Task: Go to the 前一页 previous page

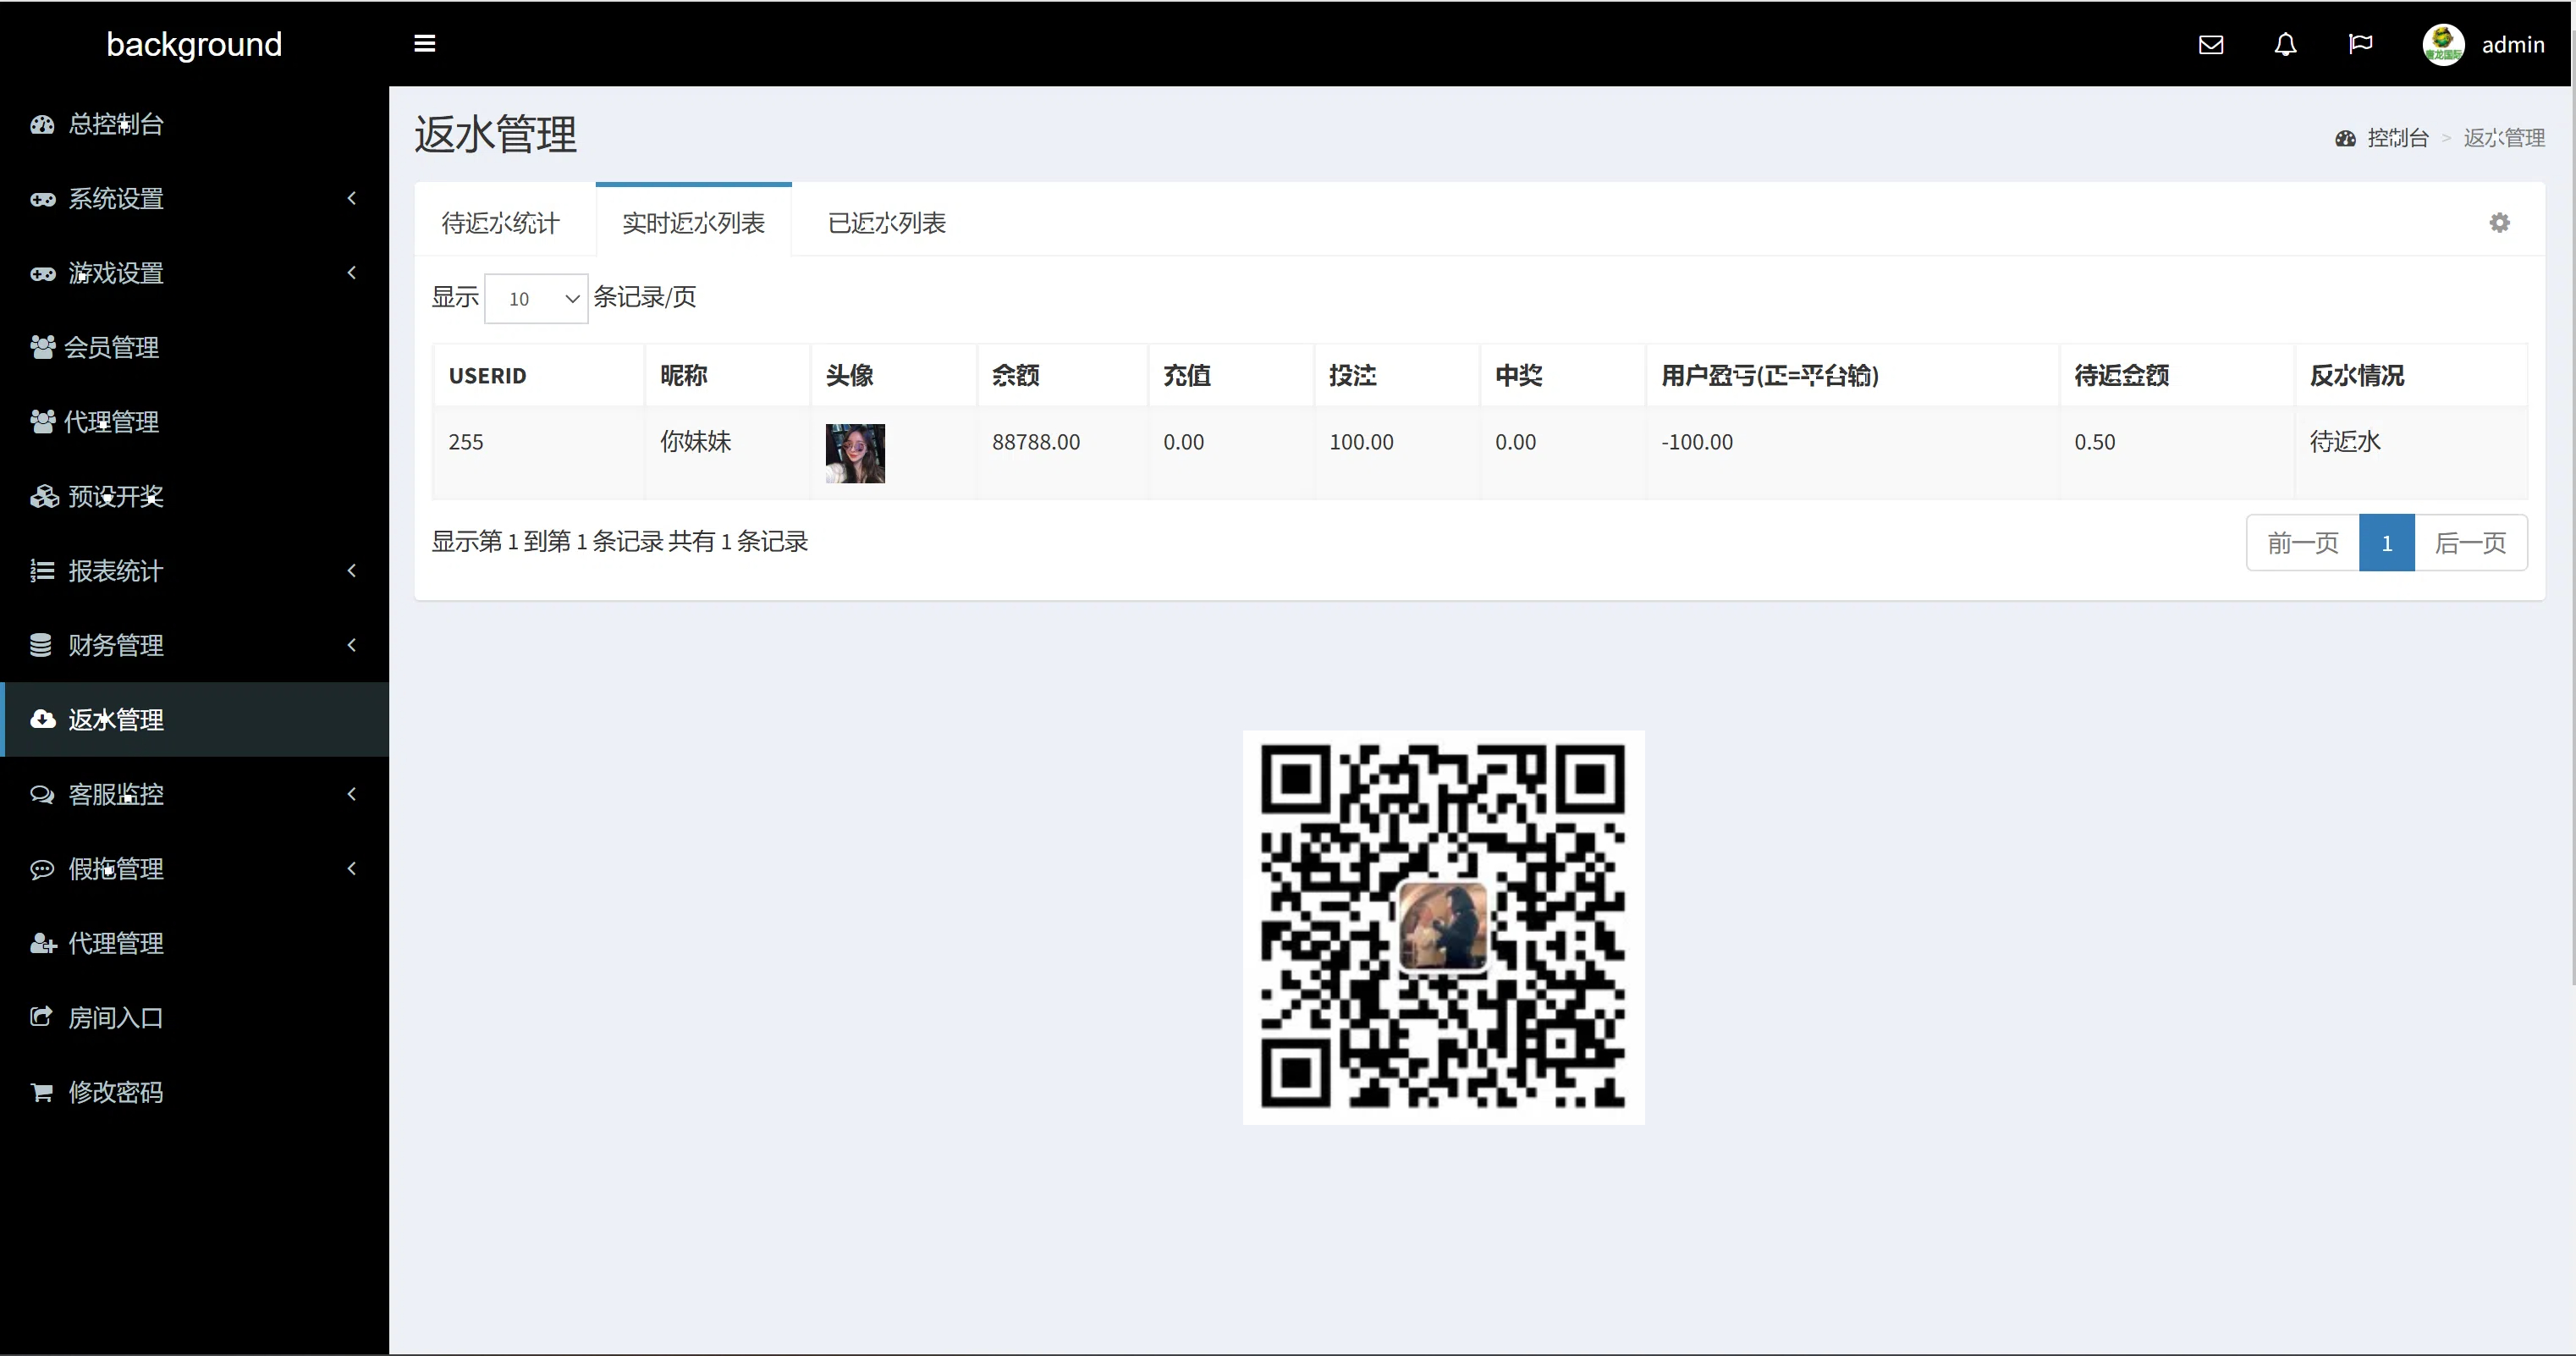Action: click(2303, 543)
